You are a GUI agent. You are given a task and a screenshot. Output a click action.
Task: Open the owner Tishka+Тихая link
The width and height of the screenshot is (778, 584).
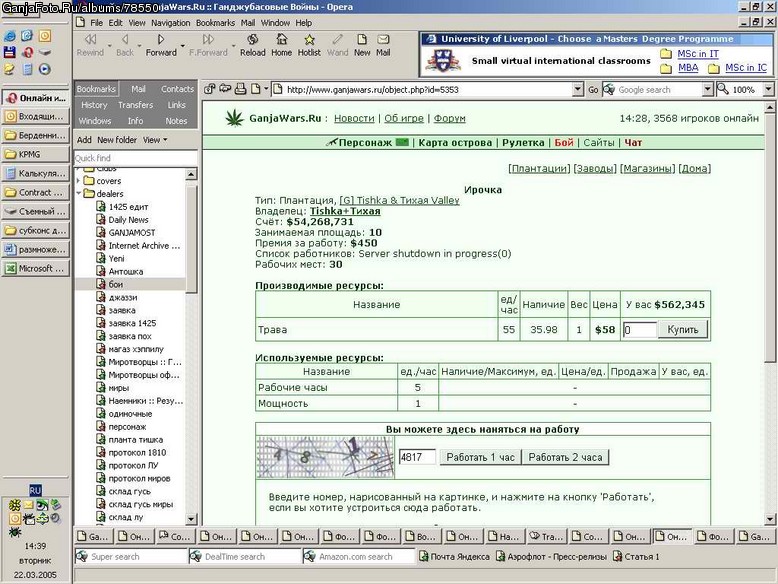(345, 211)
